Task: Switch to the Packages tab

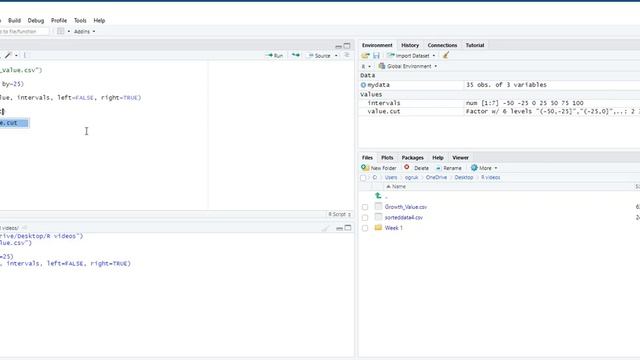Action: 412,158
